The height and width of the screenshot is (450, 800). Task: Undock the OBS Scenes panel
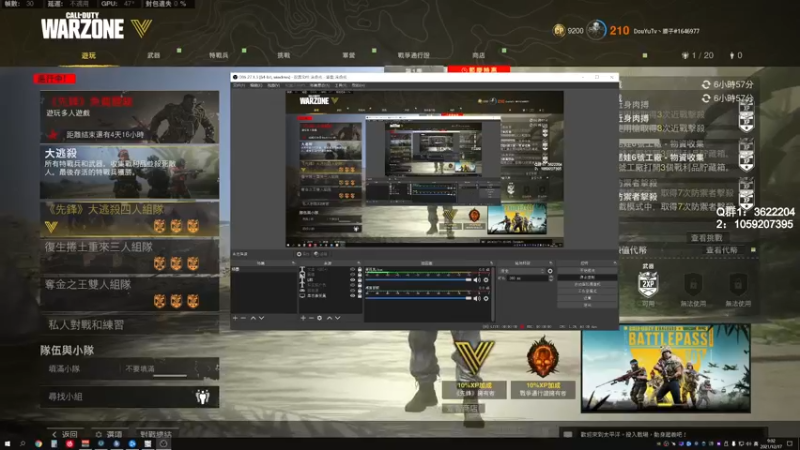click(x=293, y=263)
